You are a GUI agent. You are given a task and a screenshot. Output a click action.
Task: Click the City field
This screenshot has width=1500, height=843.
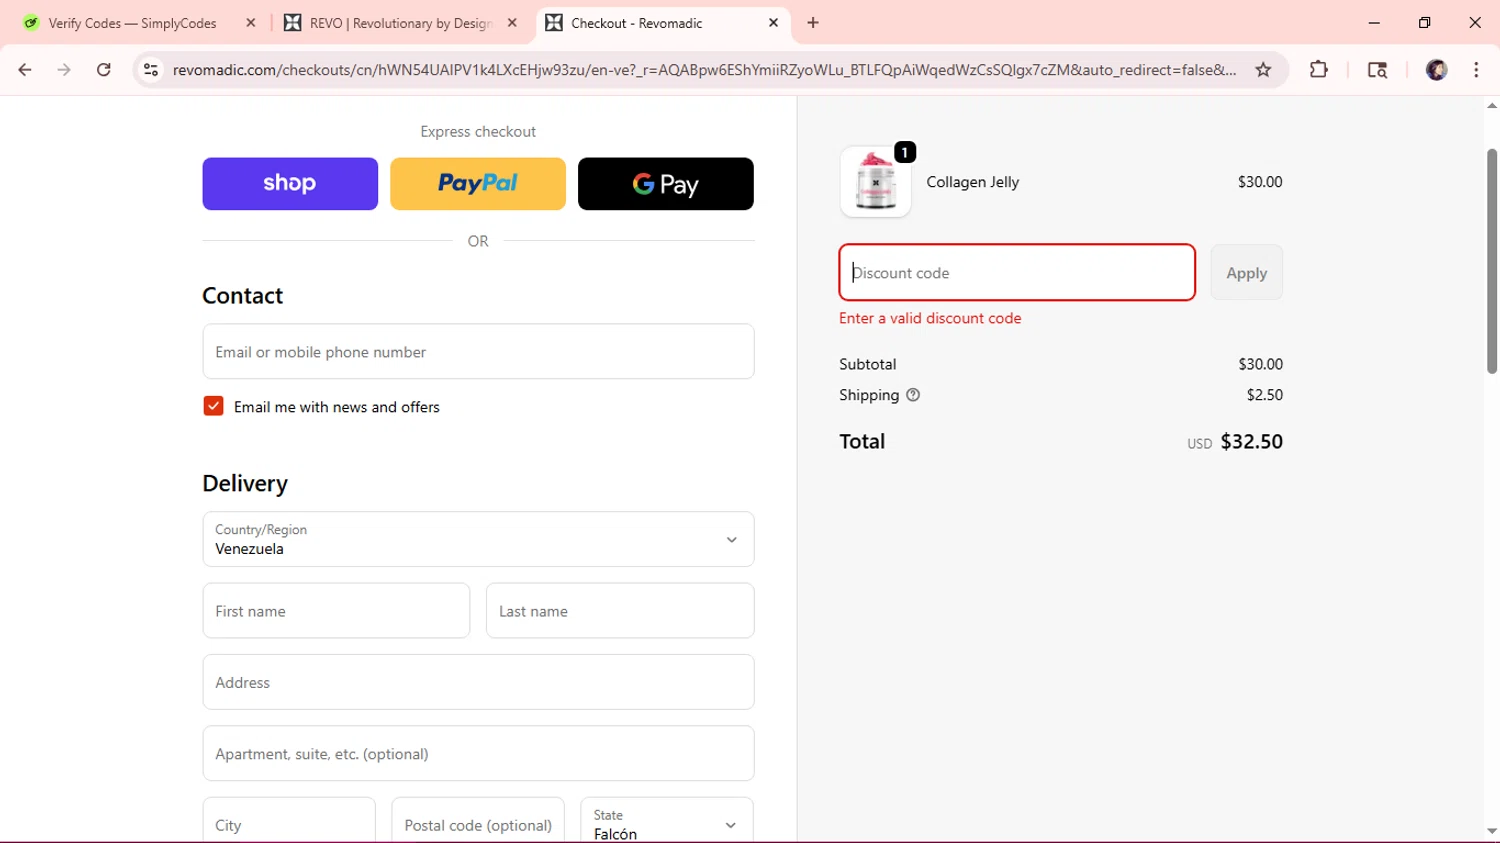tap(289, 822)
